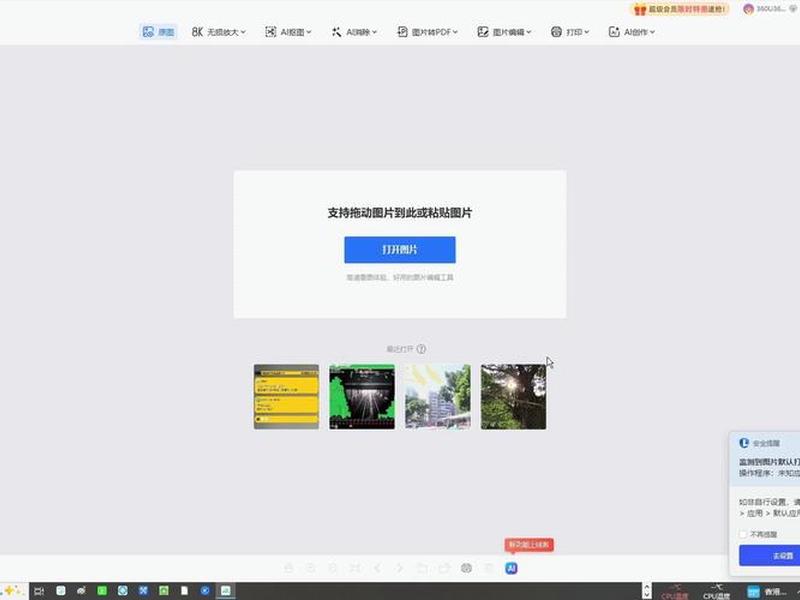Click the taskbar tray scroll arrows

point(646,591)
